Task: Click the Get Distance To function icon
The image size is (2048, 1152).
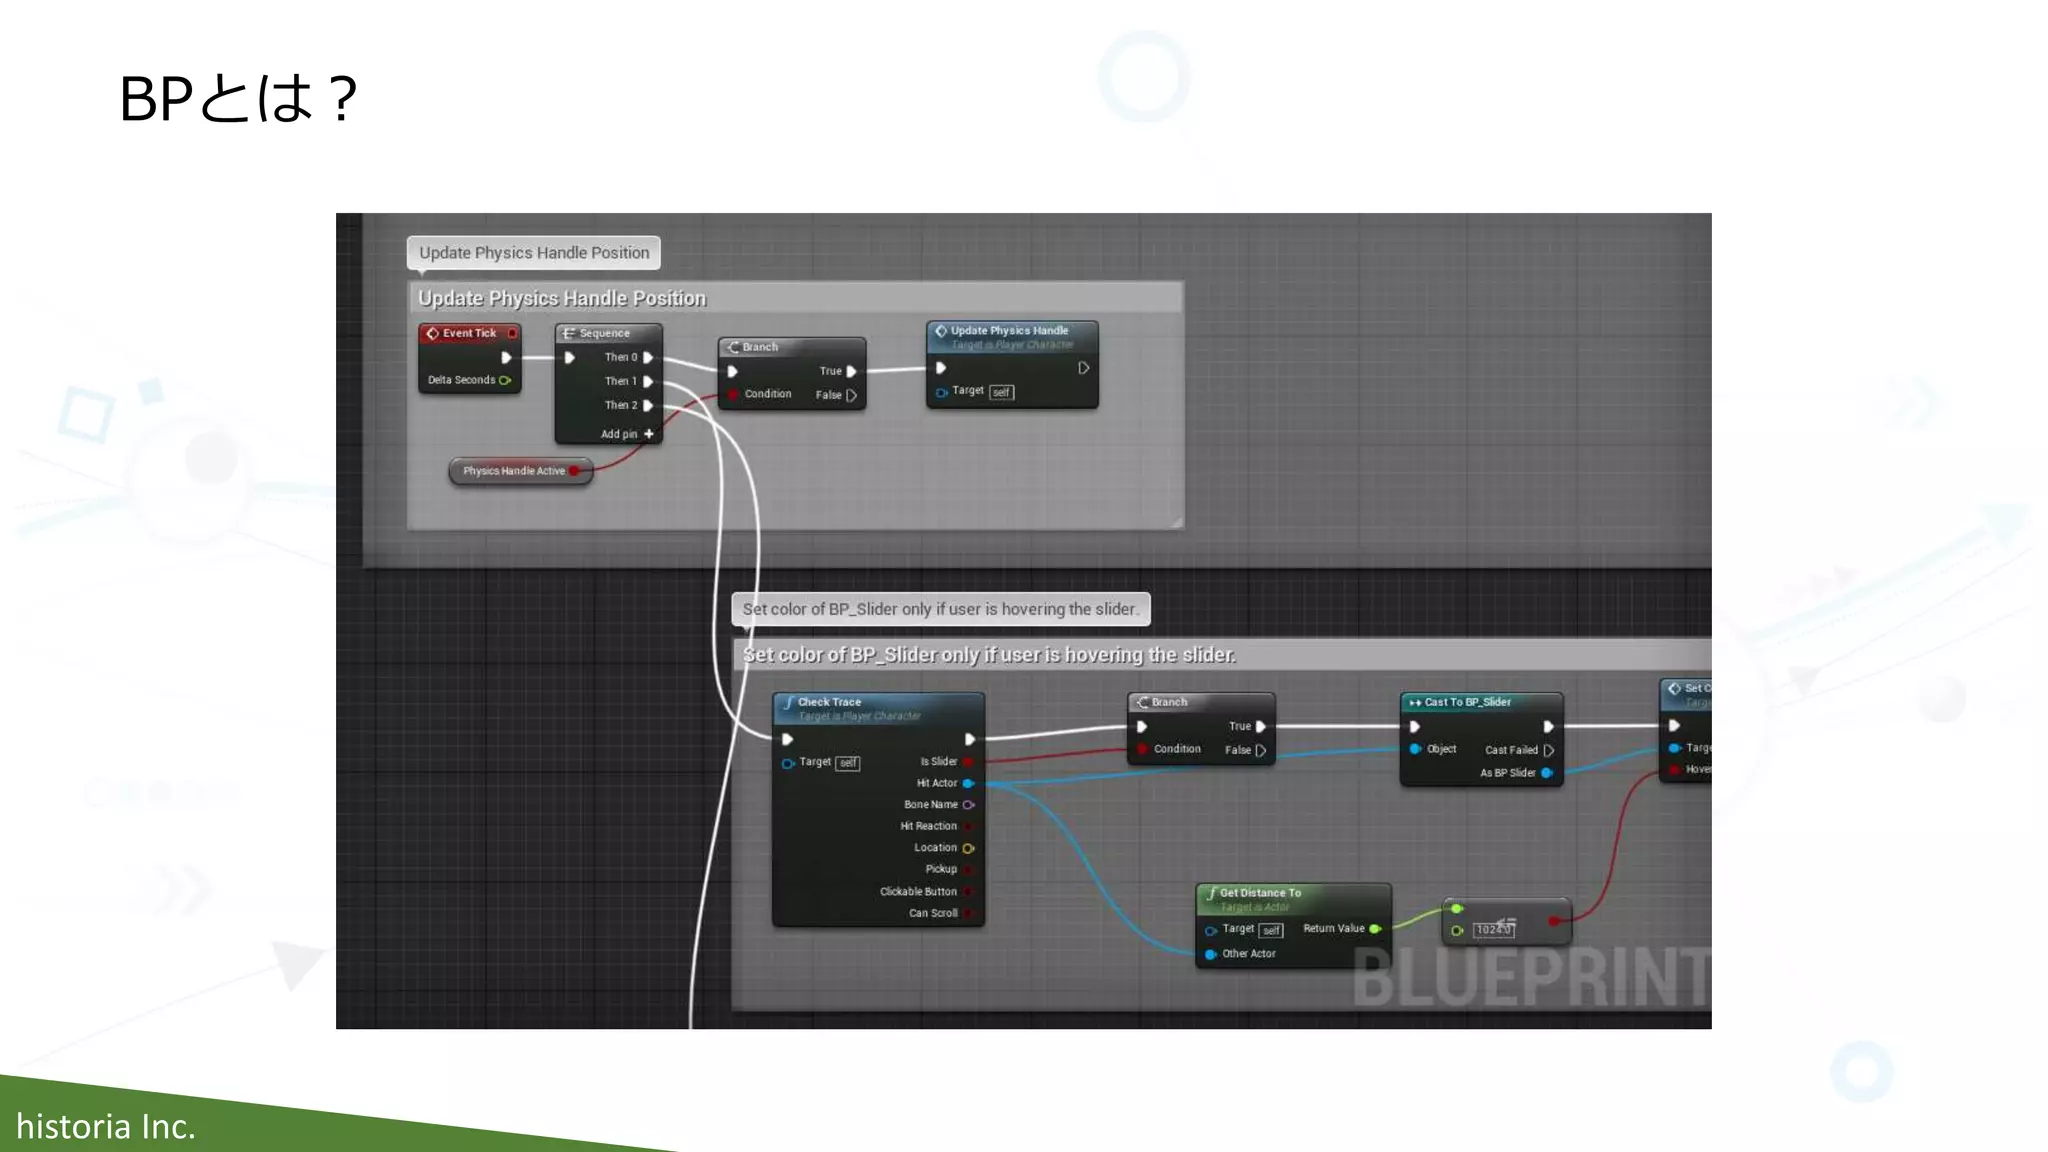Action: pos(1212,893)
